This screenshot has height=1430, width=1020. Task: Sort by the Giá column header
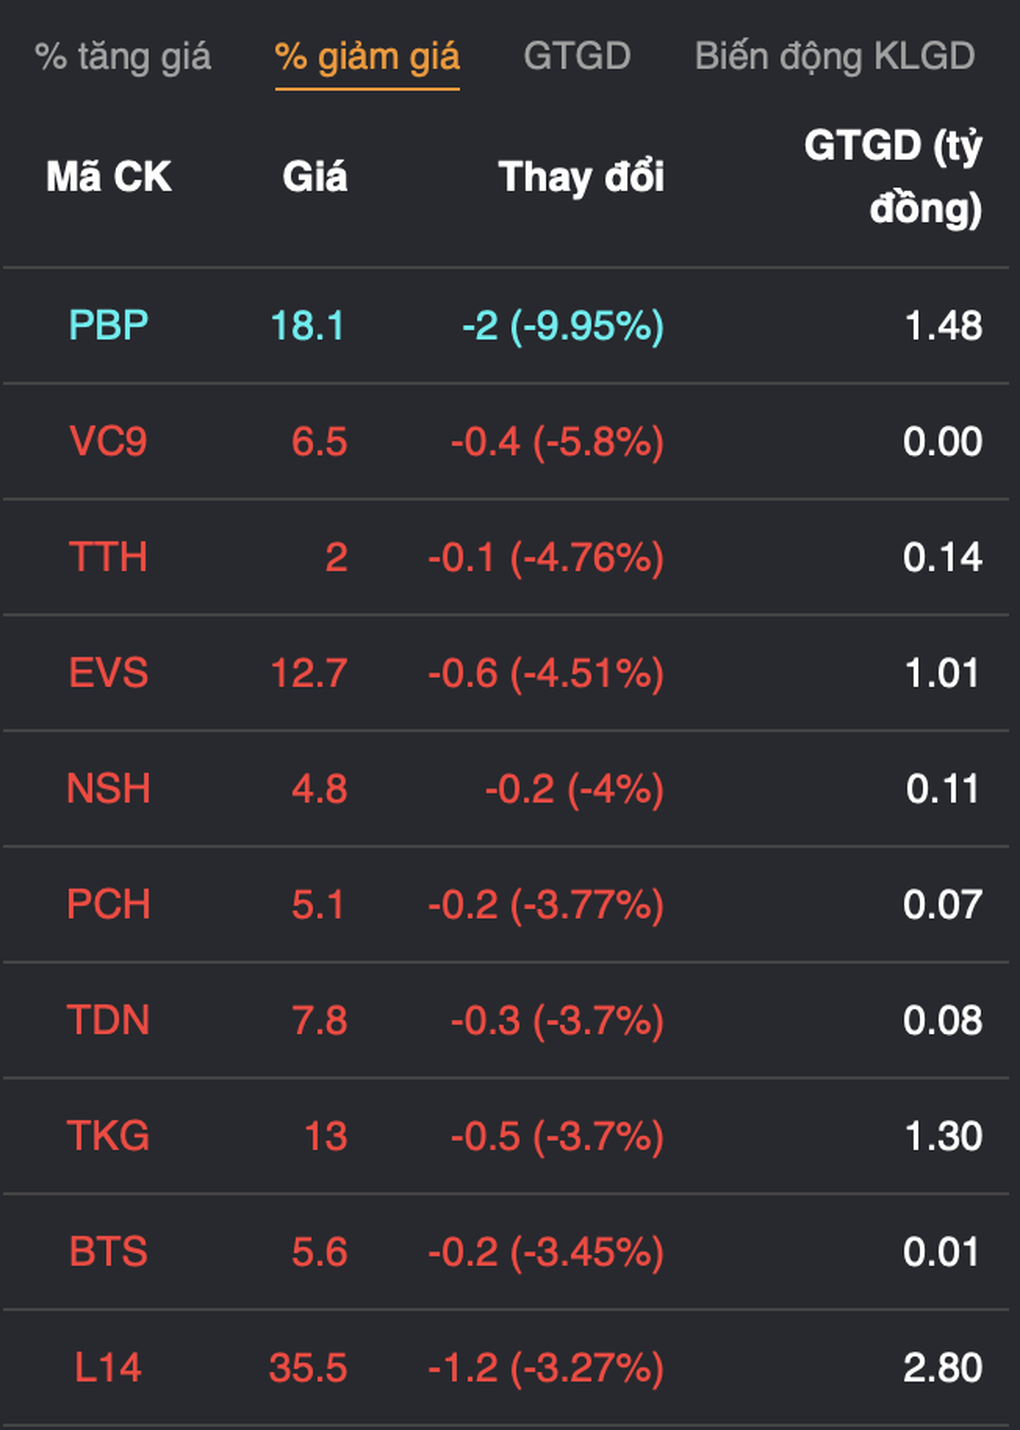click(315, 177)
